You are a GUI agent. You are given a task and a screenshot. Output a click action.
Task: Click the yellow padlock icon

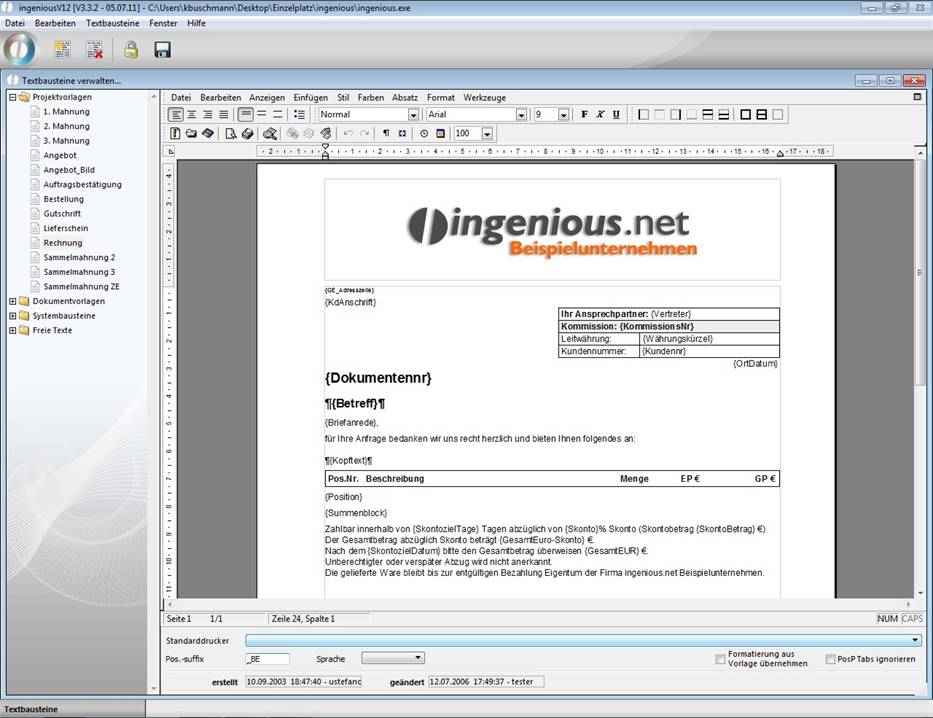pyautogui.click(x=131, y=49)
